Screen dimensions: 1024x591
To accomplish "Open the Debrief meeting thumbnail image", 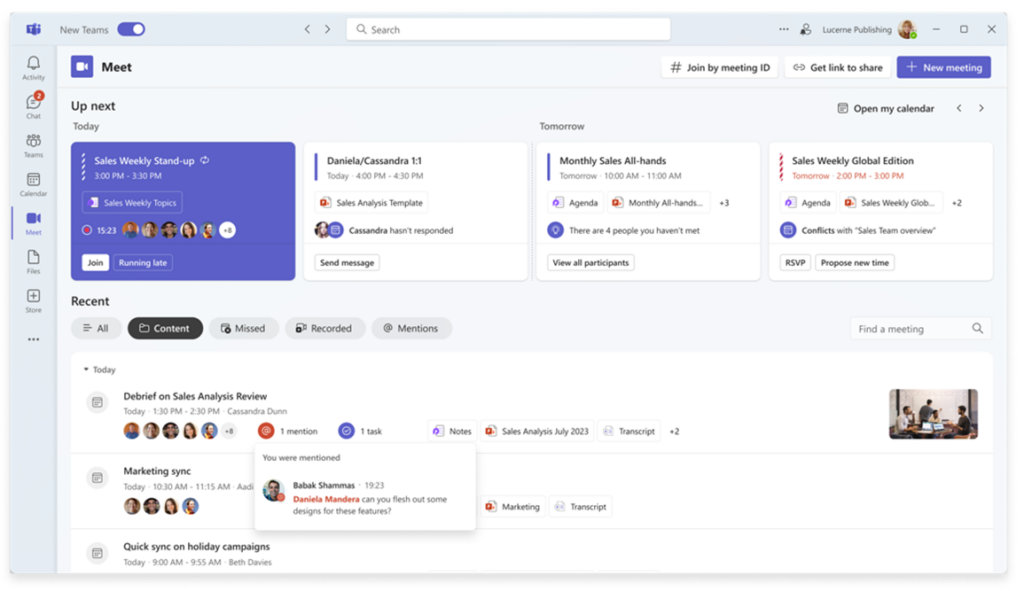I will [933, 414].
